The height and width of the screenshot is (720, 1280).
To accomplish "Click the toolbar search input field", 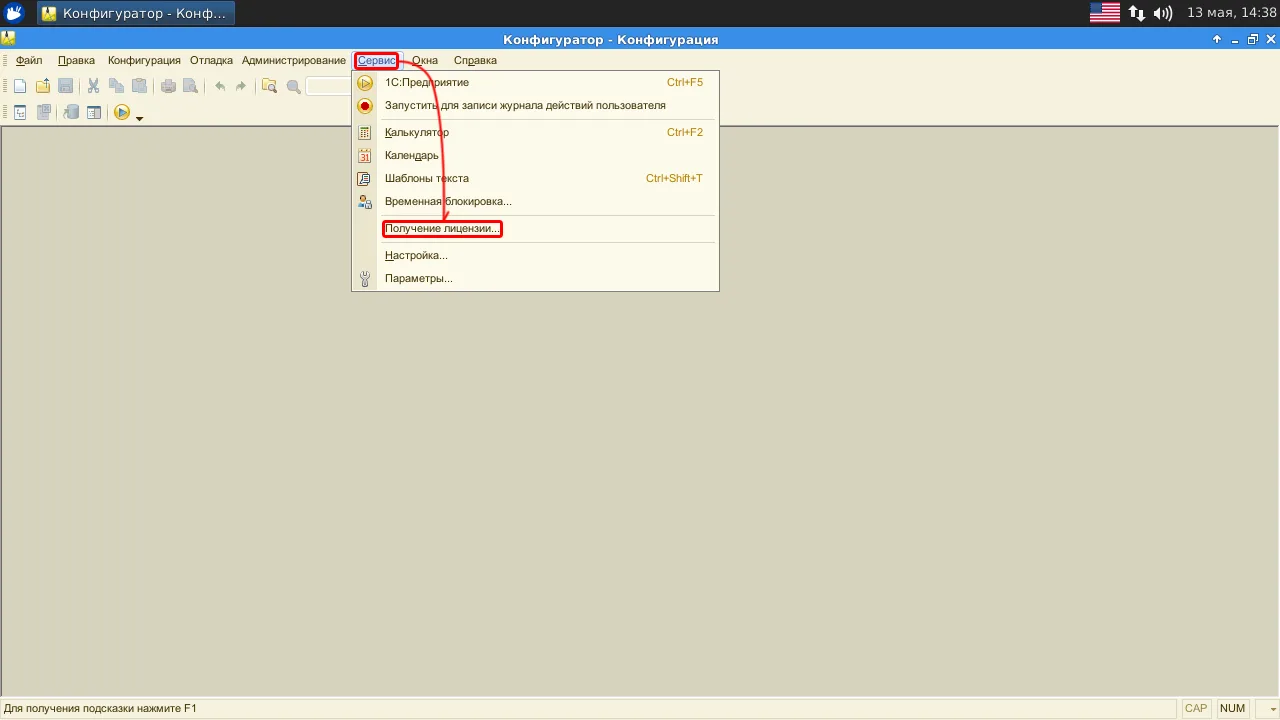I will point(329,86).
